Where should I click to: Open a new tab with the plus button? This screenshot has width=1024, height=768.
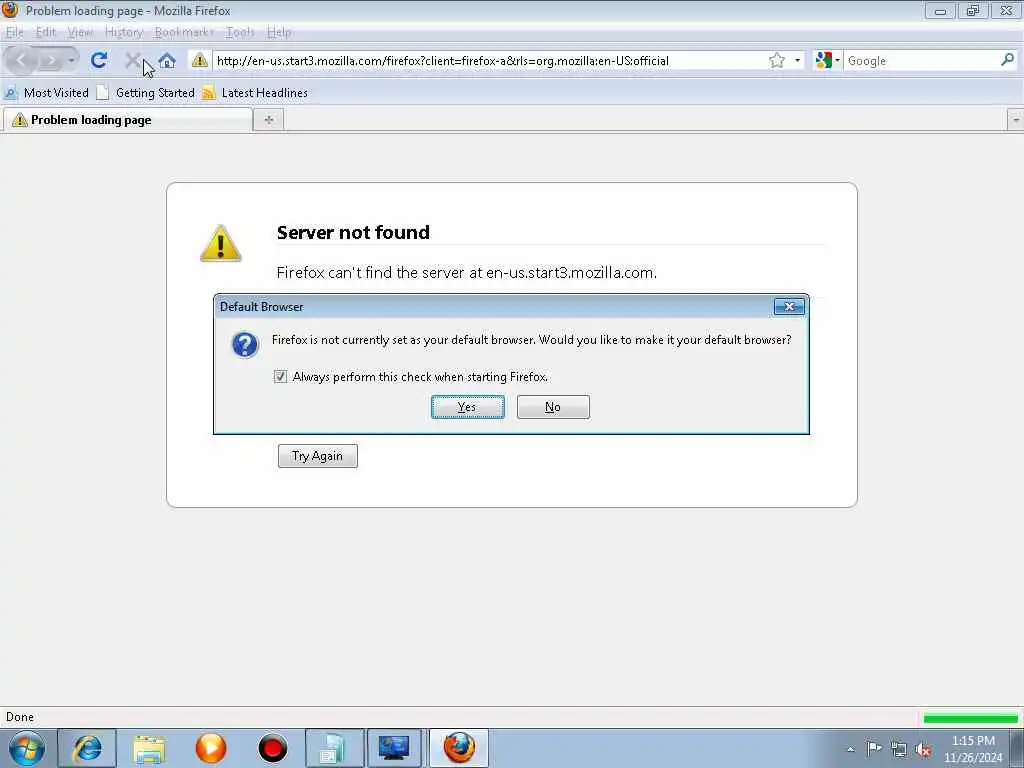coord(268,120)
